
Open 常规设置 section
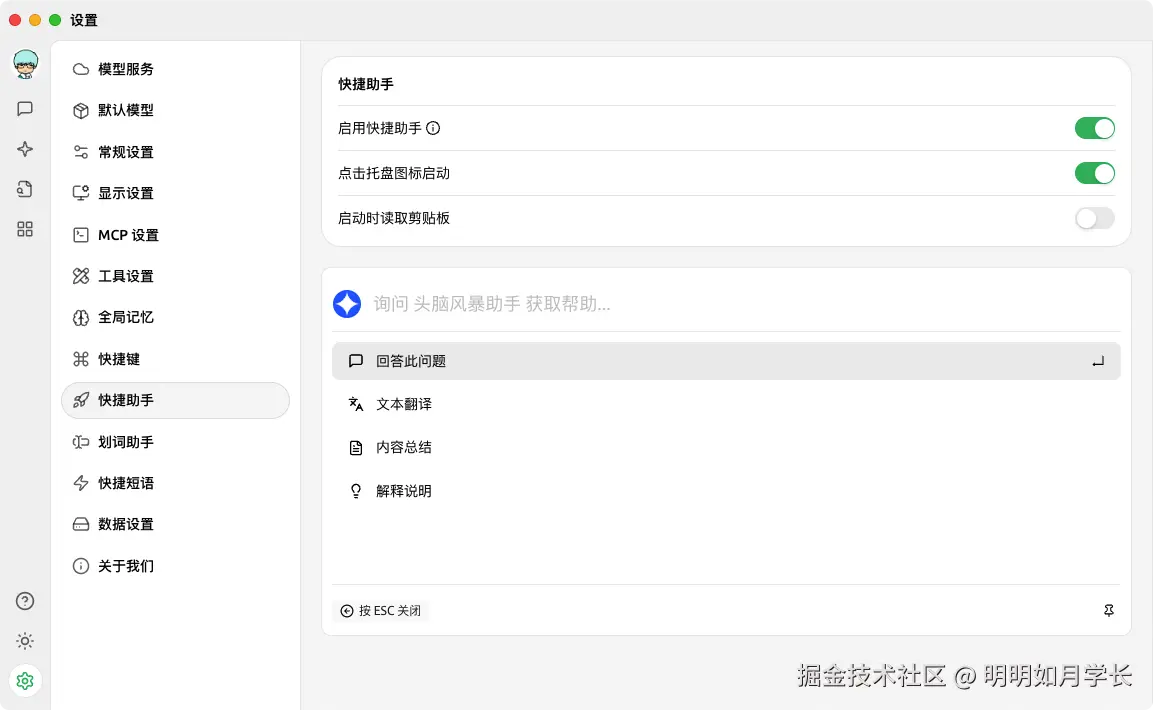pyautogui.click(x=175, y=152)
